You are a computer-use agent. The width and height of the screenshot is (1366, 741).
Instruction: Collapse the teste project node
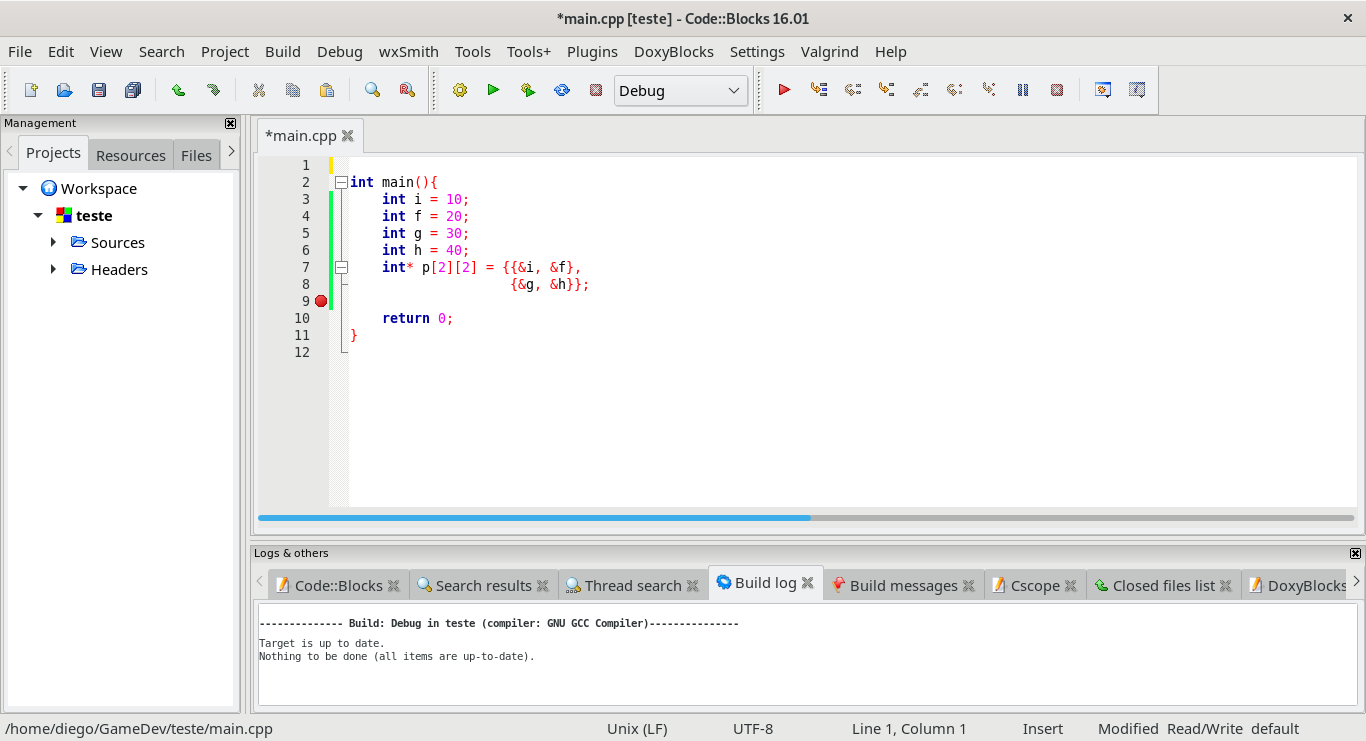(x=38, y=215)
